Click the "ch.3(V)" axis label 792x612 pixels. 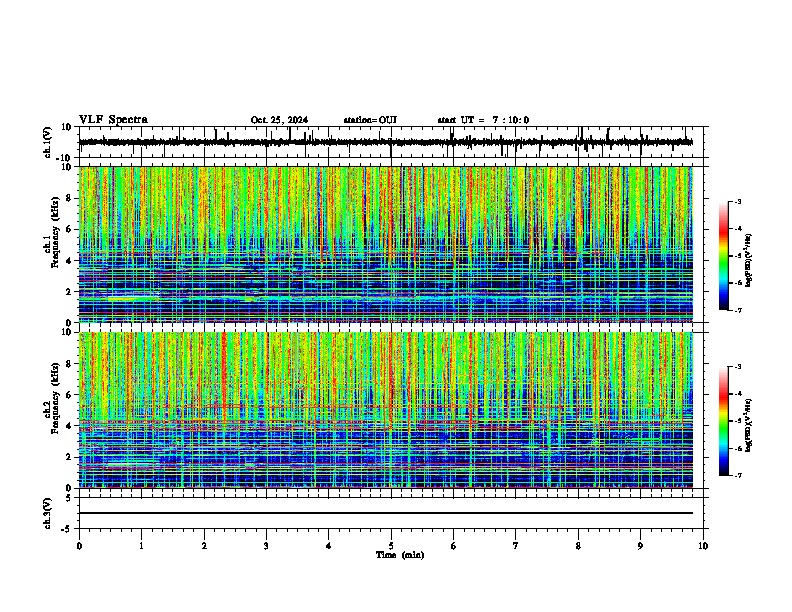click(47, 514)
